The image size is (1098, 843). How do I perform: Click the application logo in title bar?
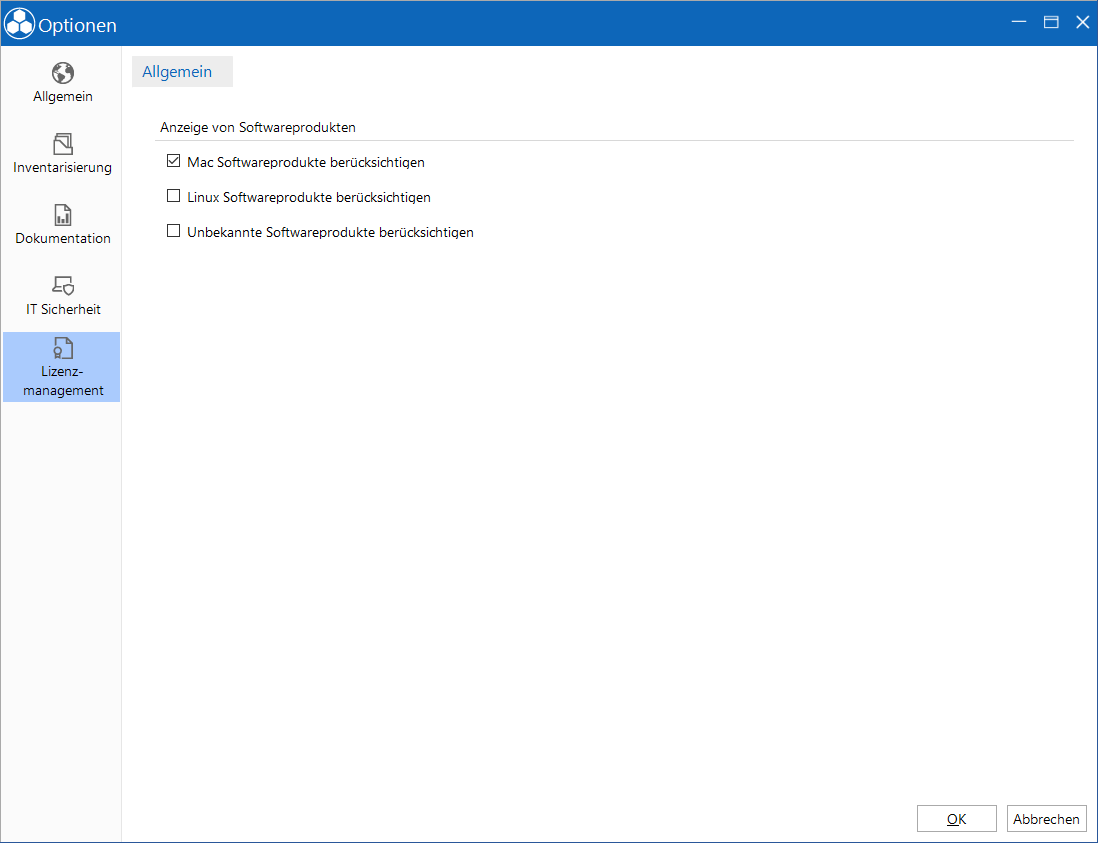click(20, 24)
